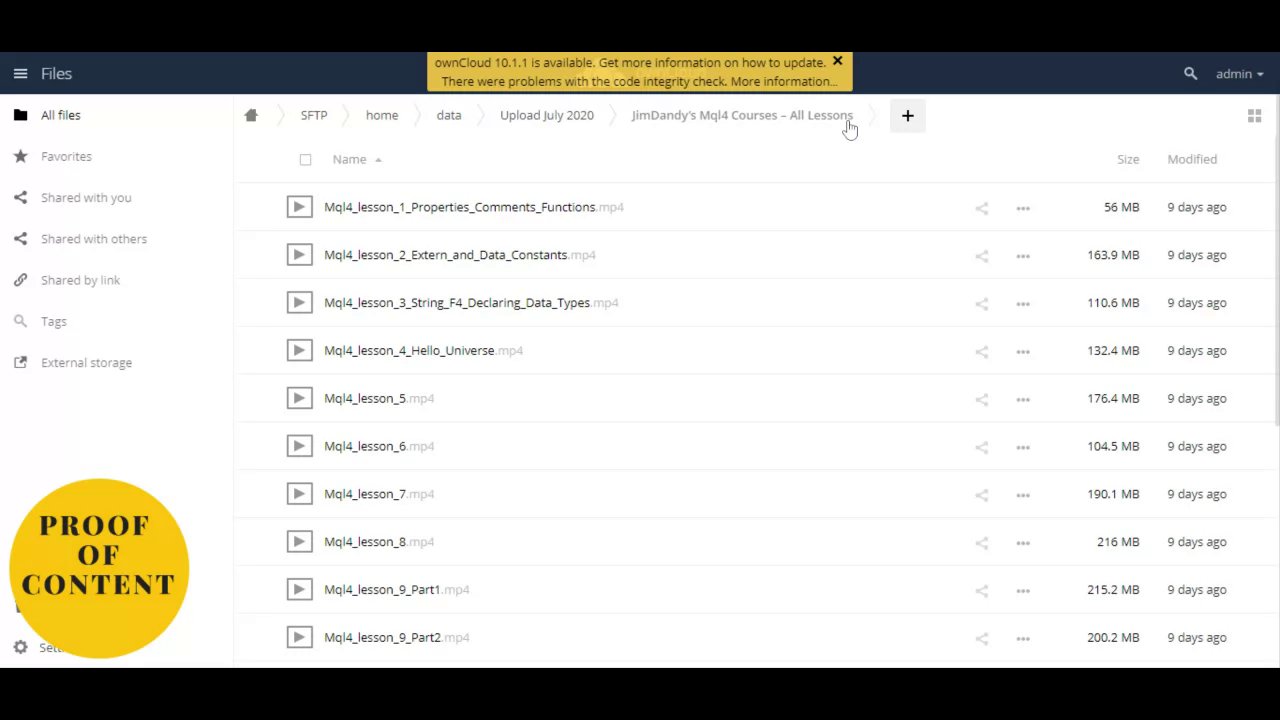Sort files by Size column
Screen dimensions: 1280x720
point(1128,159)
